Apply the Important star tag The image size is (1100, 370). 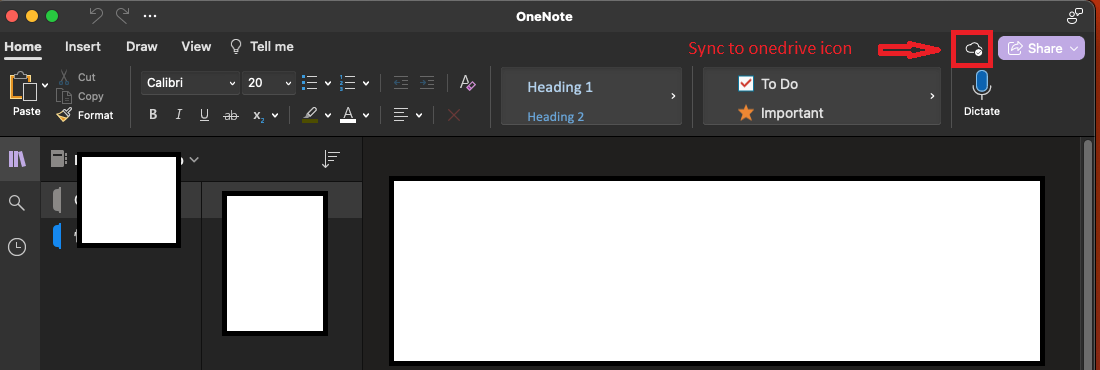[781, 112]
